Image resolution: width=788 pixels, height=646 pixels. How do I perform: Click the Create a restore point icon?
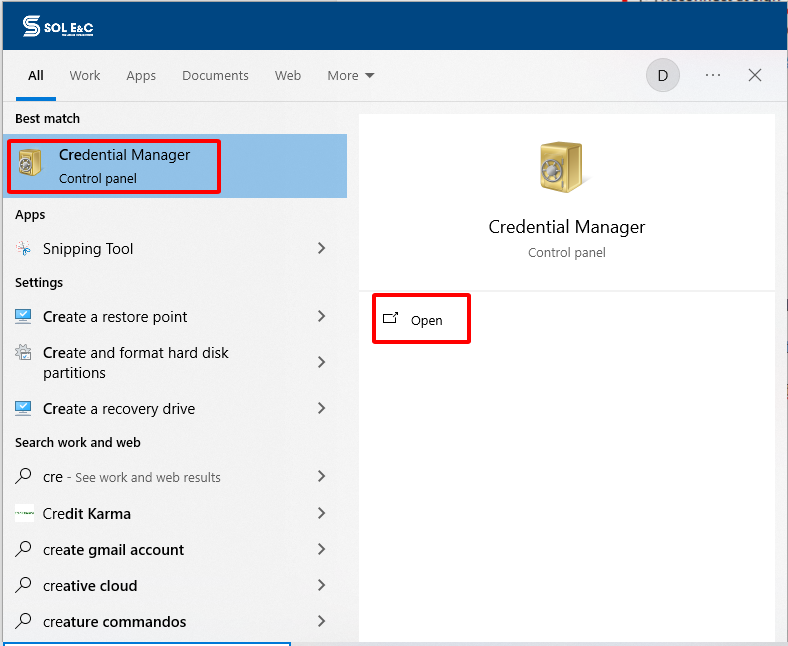click(24, 317)
